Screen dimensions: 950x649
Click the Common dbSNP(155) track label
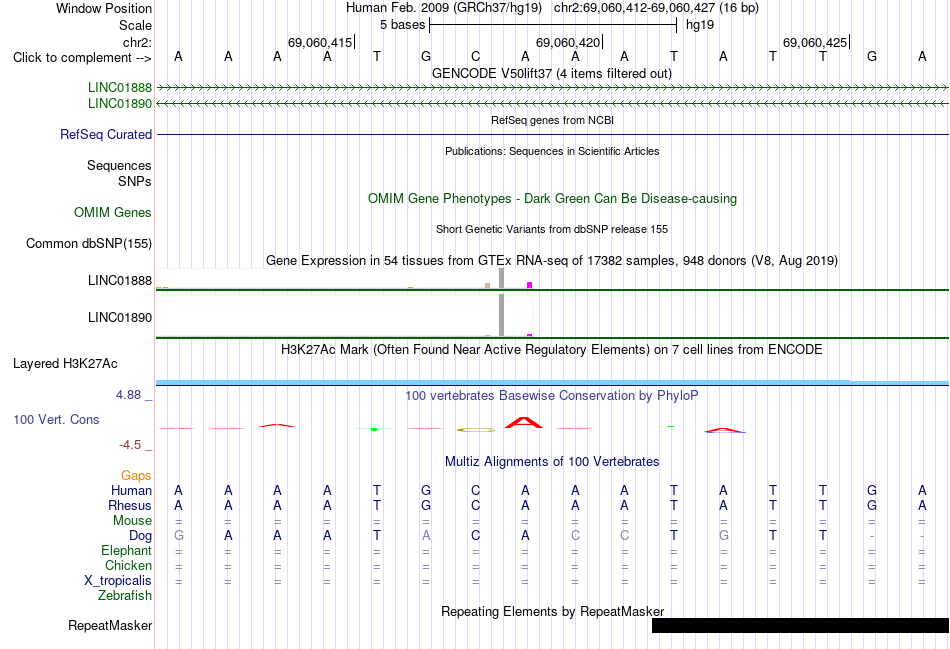point(88,244)
